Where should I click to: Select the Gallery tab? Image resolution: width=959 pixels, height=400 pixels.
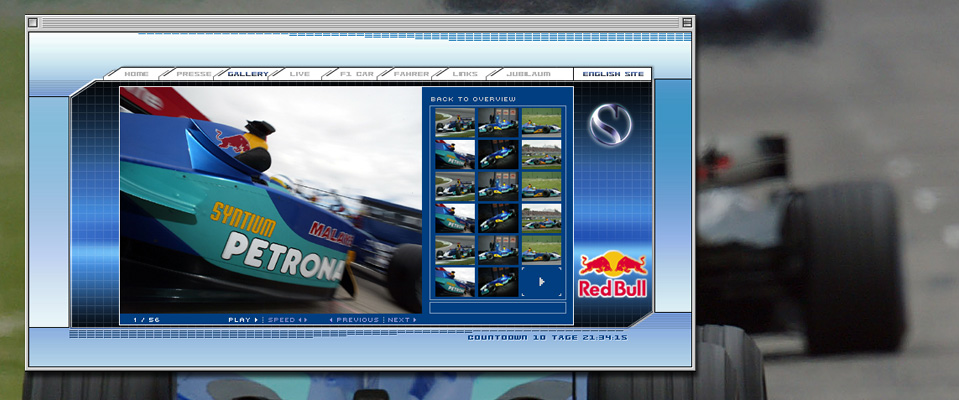click(x=248, y=74)
